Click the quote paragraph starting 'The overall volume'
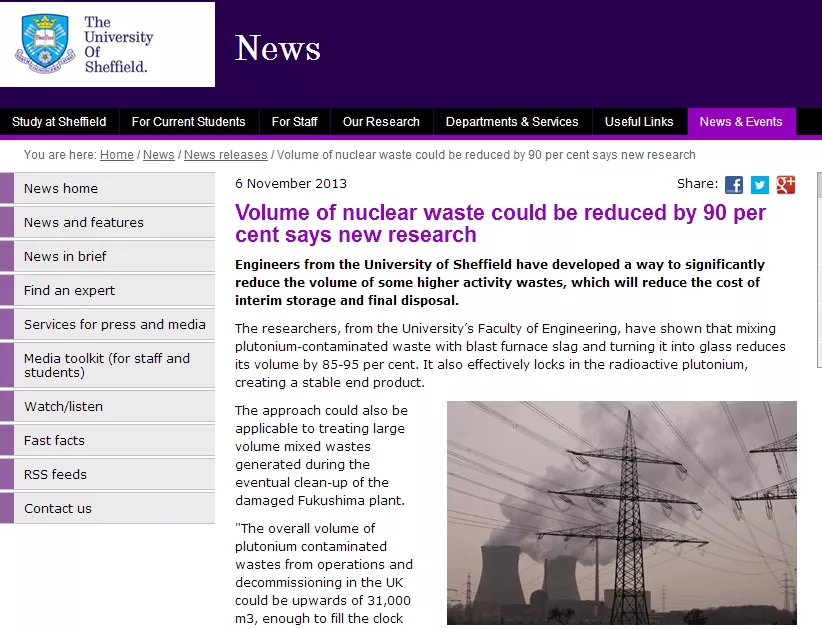 (x=324, y=573)
